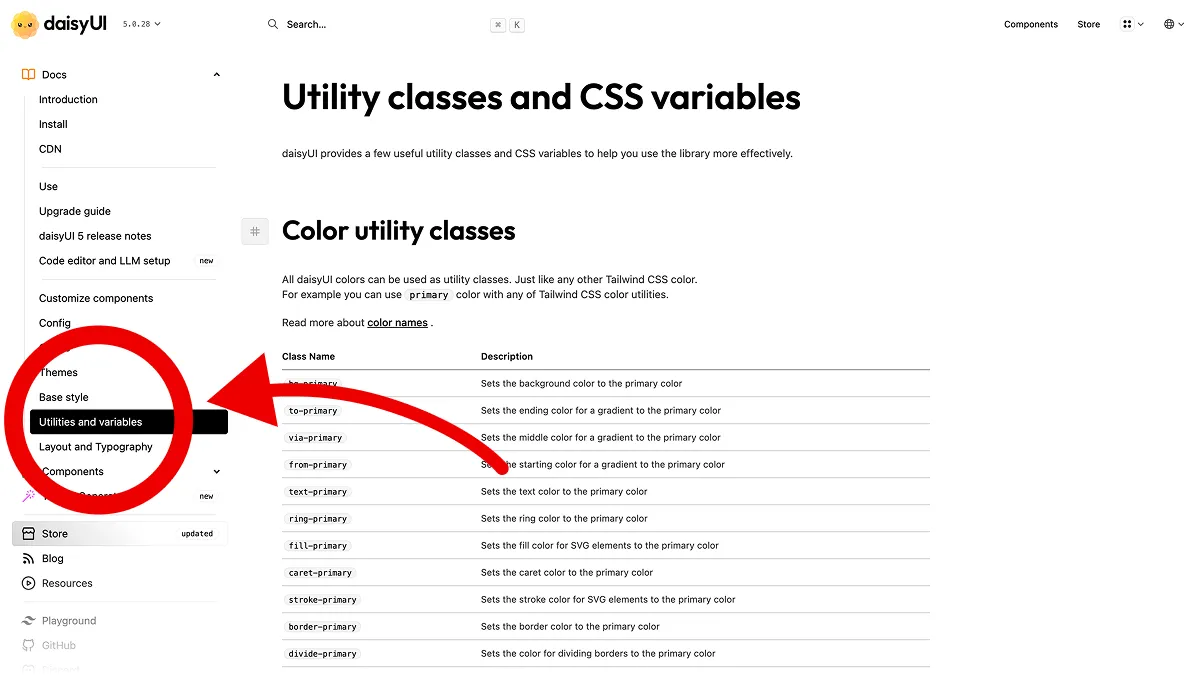Click the search magnifier icon
This screenshot has height=675, width=1200.
(x=273, y=24)
